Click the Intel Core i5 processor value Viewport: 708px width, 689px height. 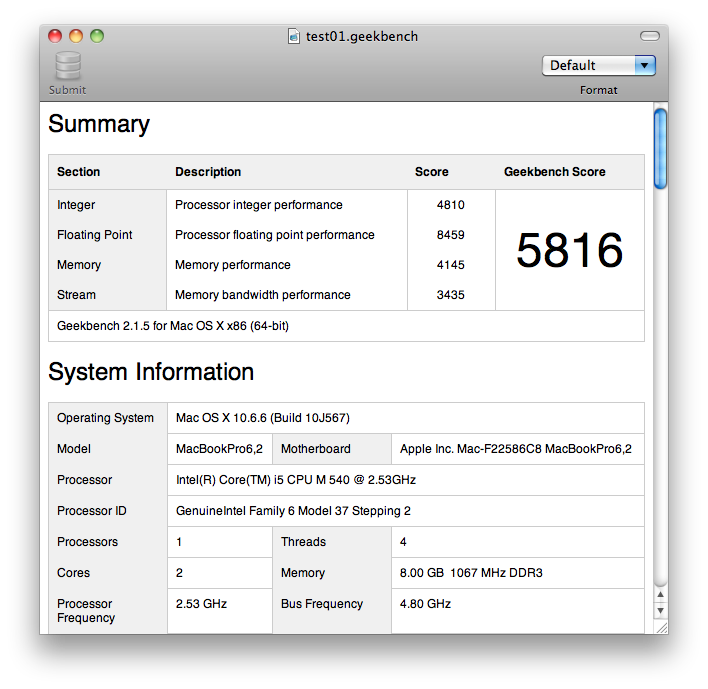point(296,480)
